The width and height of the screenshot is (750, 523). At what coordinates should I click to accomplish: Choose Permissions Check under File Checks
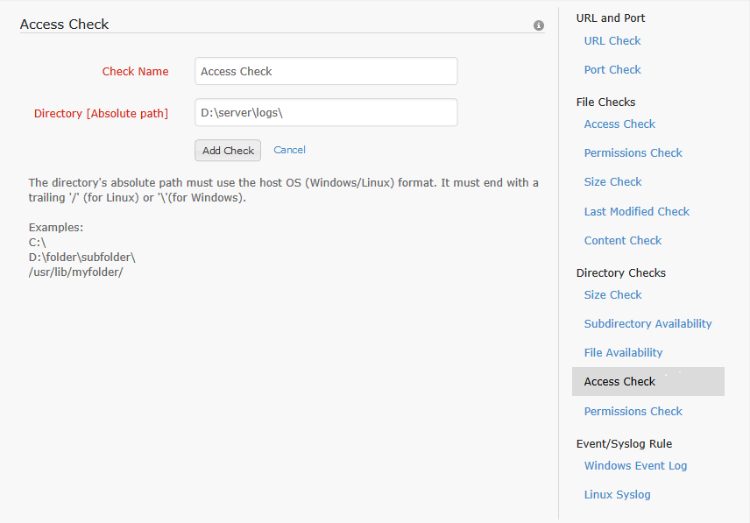(633, 153)
